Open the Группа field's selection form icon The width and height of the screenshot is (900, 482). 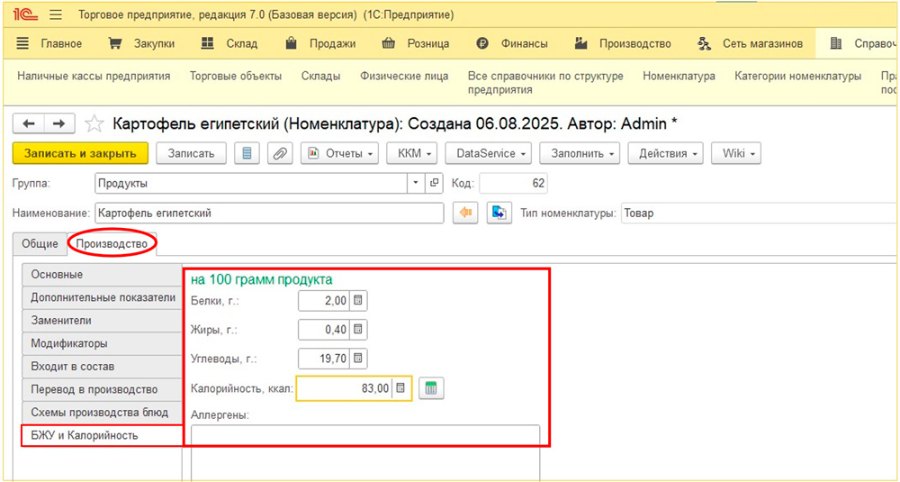[x=434, y=183]
